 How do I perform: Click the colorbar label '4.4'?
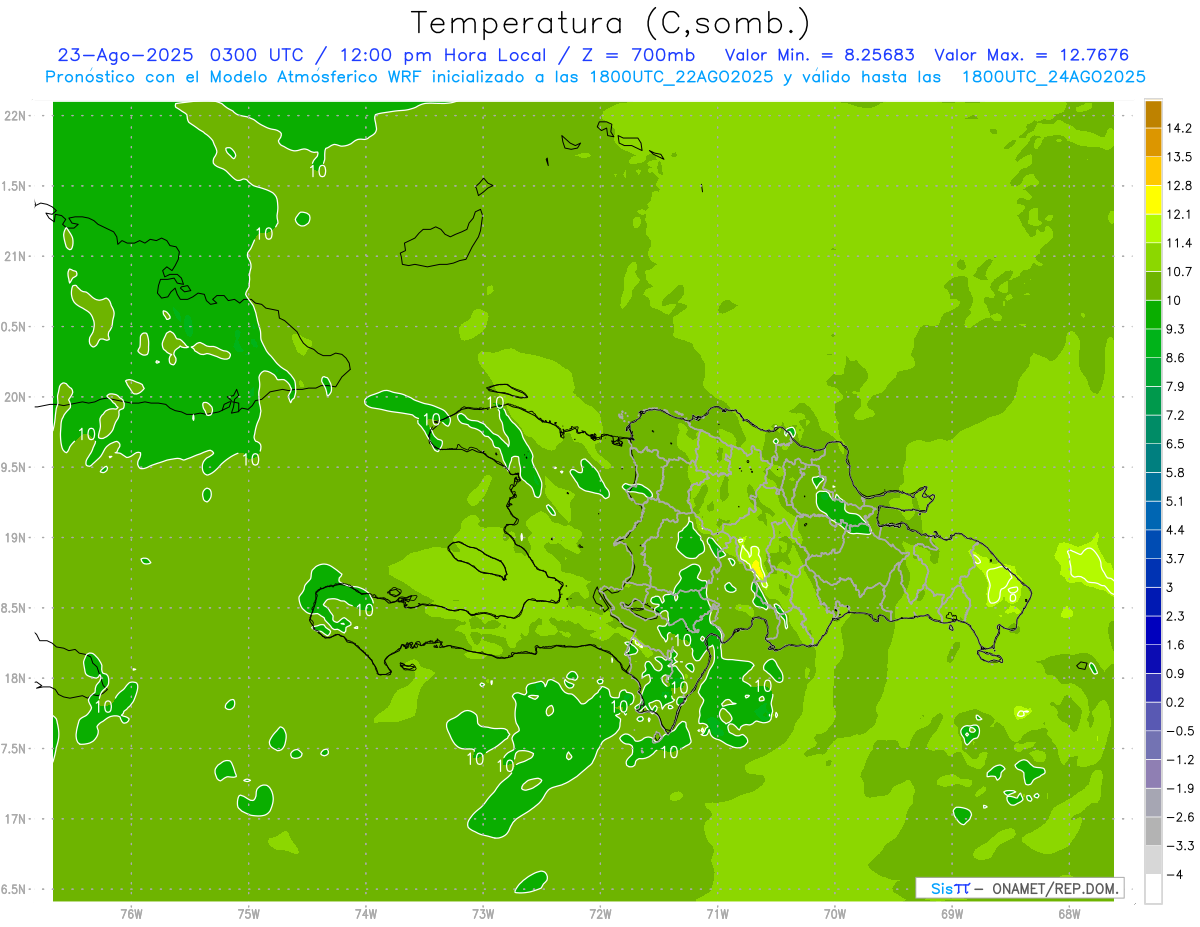1176,530
